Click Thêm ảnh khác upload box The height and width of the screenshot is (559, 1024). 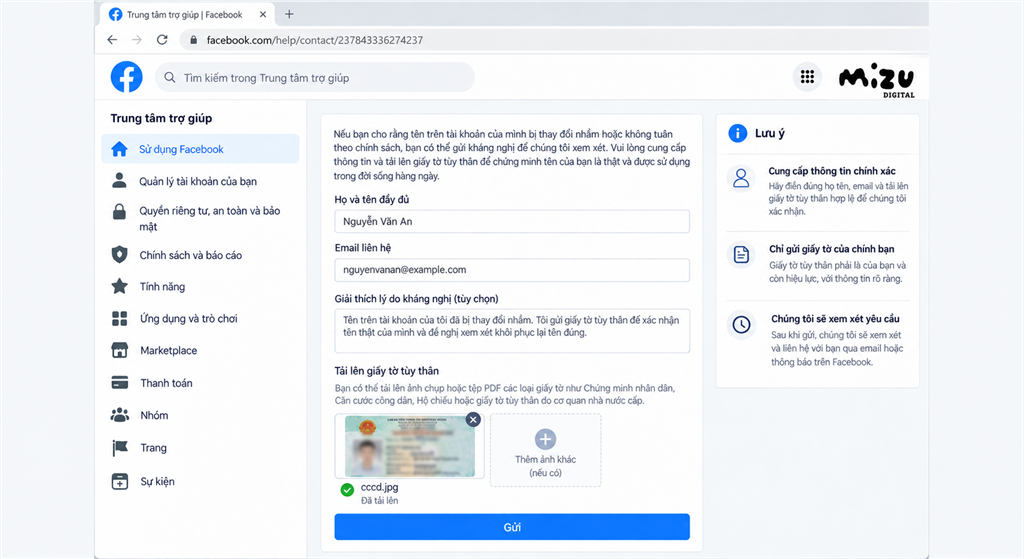coord(545,450)
